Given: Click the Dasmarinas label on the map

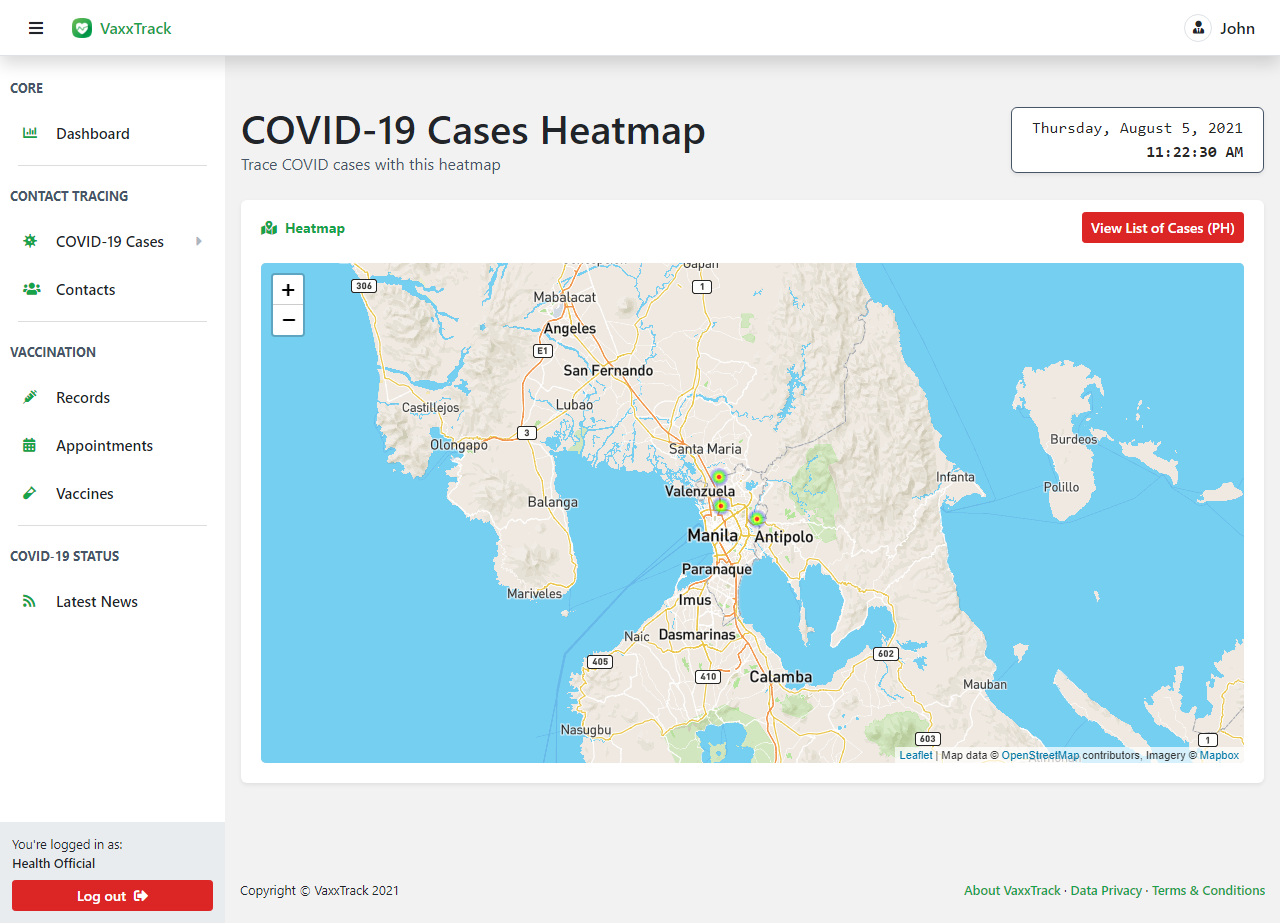Looking at the screenshot, I should [x=697, y=634].
